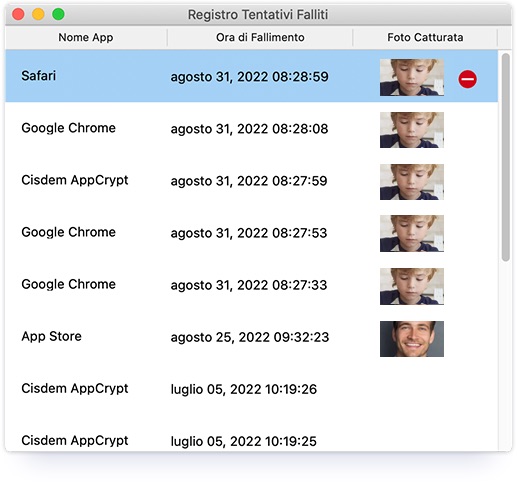Click the time luglio 05, 2022 10:19:26
517x484 pixels.
point(244,389)
